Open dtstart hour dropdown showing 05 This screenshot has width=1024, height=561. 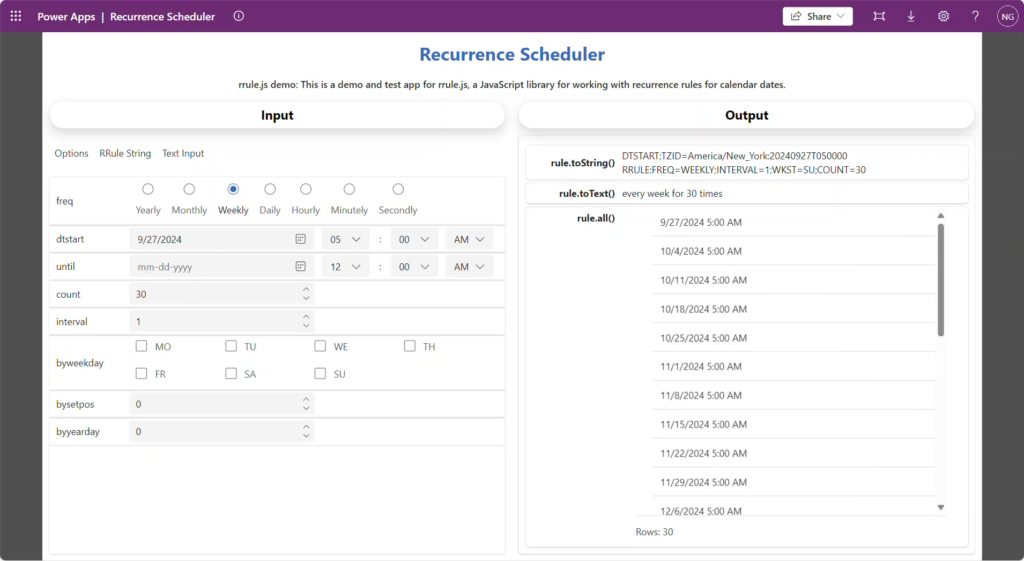point(345,240)
